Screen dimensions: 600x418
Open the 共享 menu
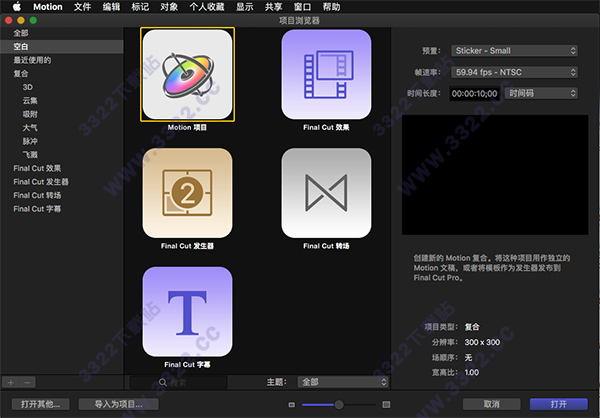[x=274, y=7]
